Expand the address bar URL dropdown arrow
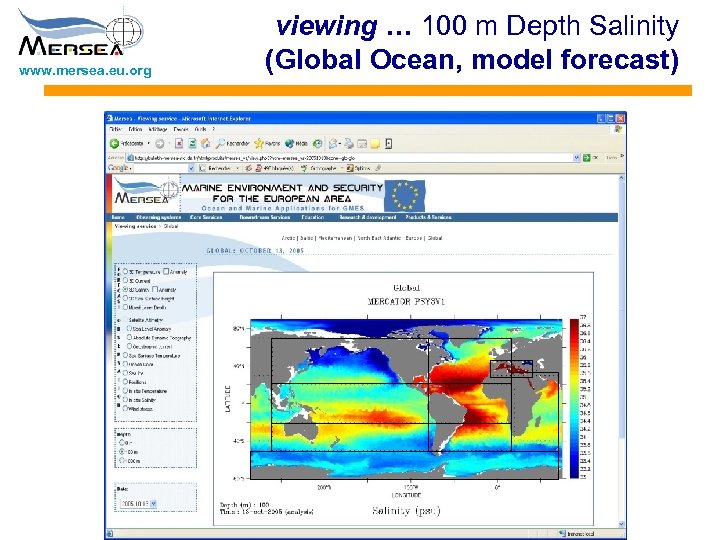Viewport: 720px width, 540px height. click(x=577, y=158)
